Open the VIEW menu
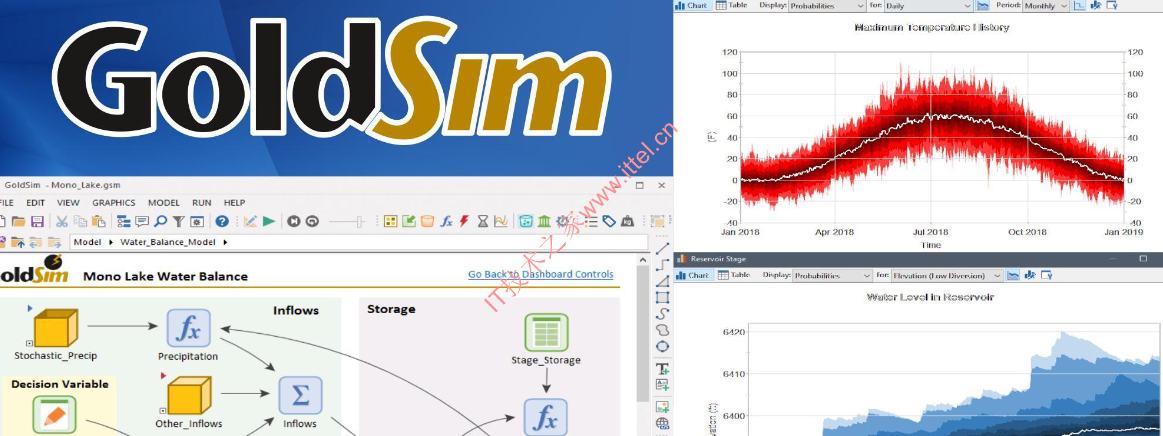This screenshot has width=1163, height=436. (68, 202)
